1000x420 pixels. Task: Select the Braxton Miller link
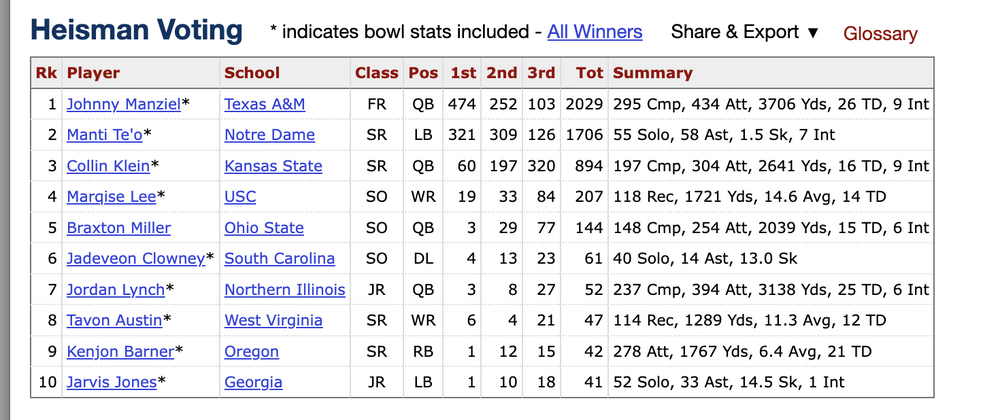point(118,228)
